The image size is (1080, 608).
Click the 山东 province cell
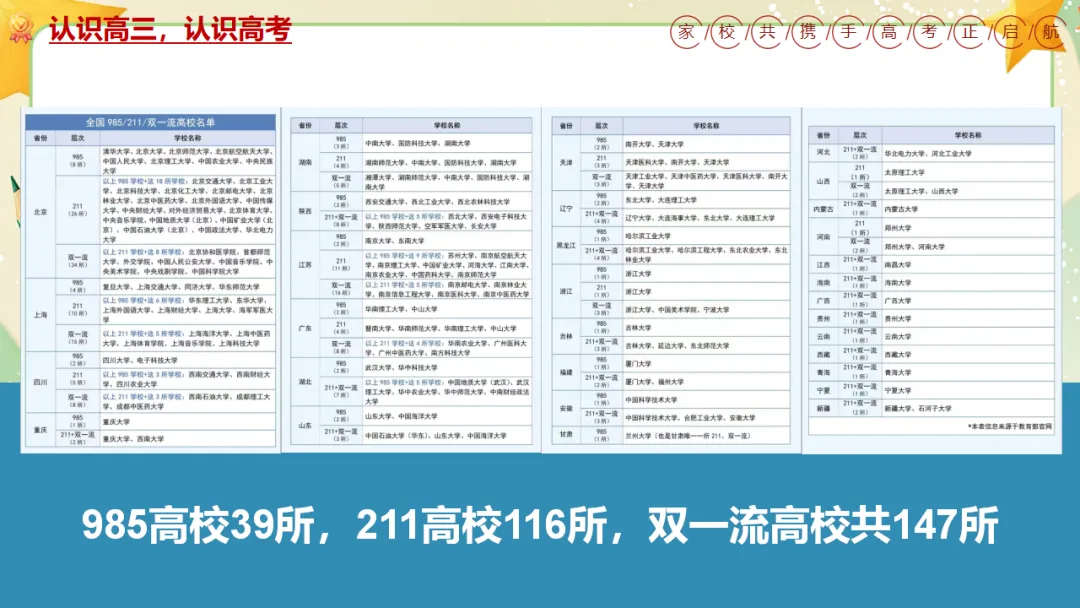coord(305,425)
